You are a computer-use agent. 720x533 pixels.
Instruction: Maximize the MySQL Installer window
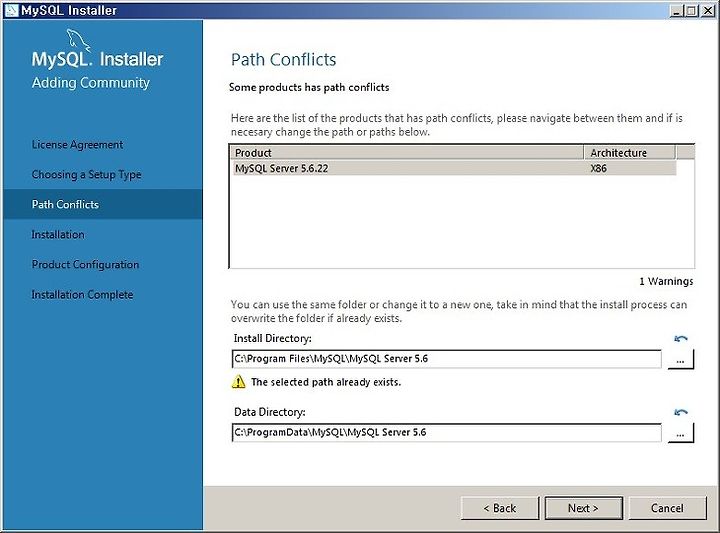tap(691, 11)
